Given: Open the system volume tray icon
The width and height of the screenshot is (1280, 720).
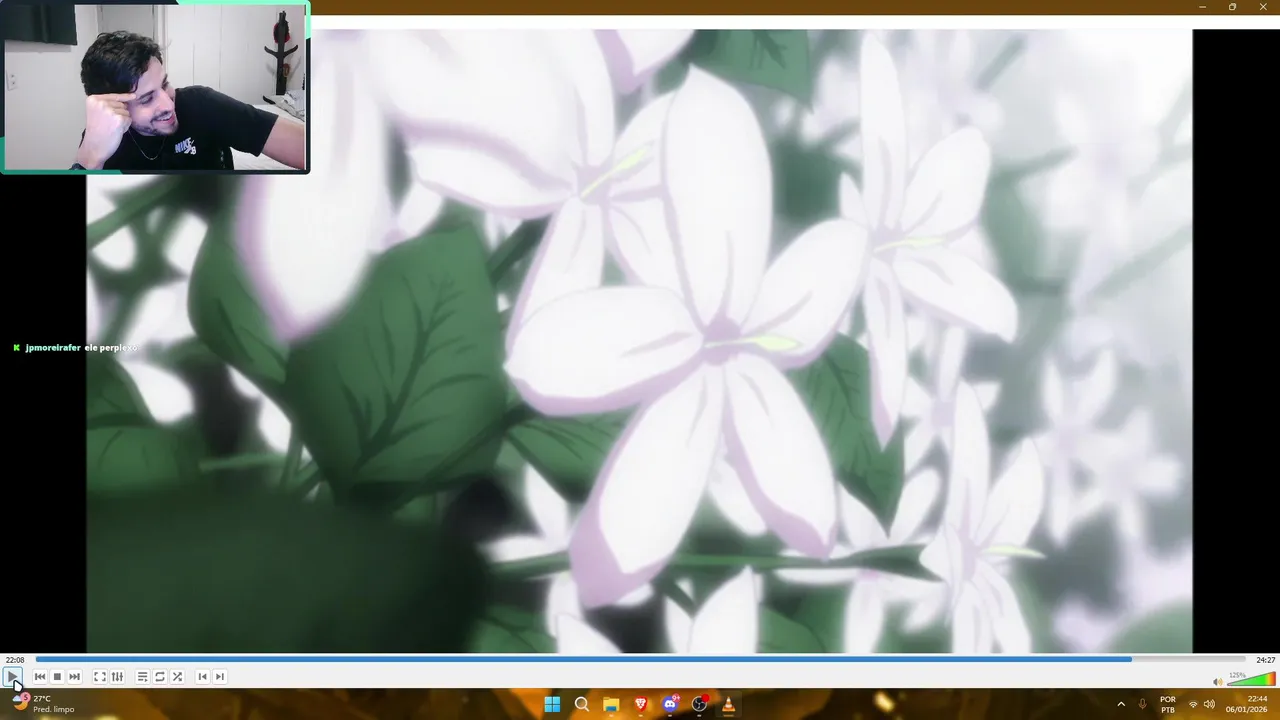Looking at the screenshot, I should coord(1210,704).
